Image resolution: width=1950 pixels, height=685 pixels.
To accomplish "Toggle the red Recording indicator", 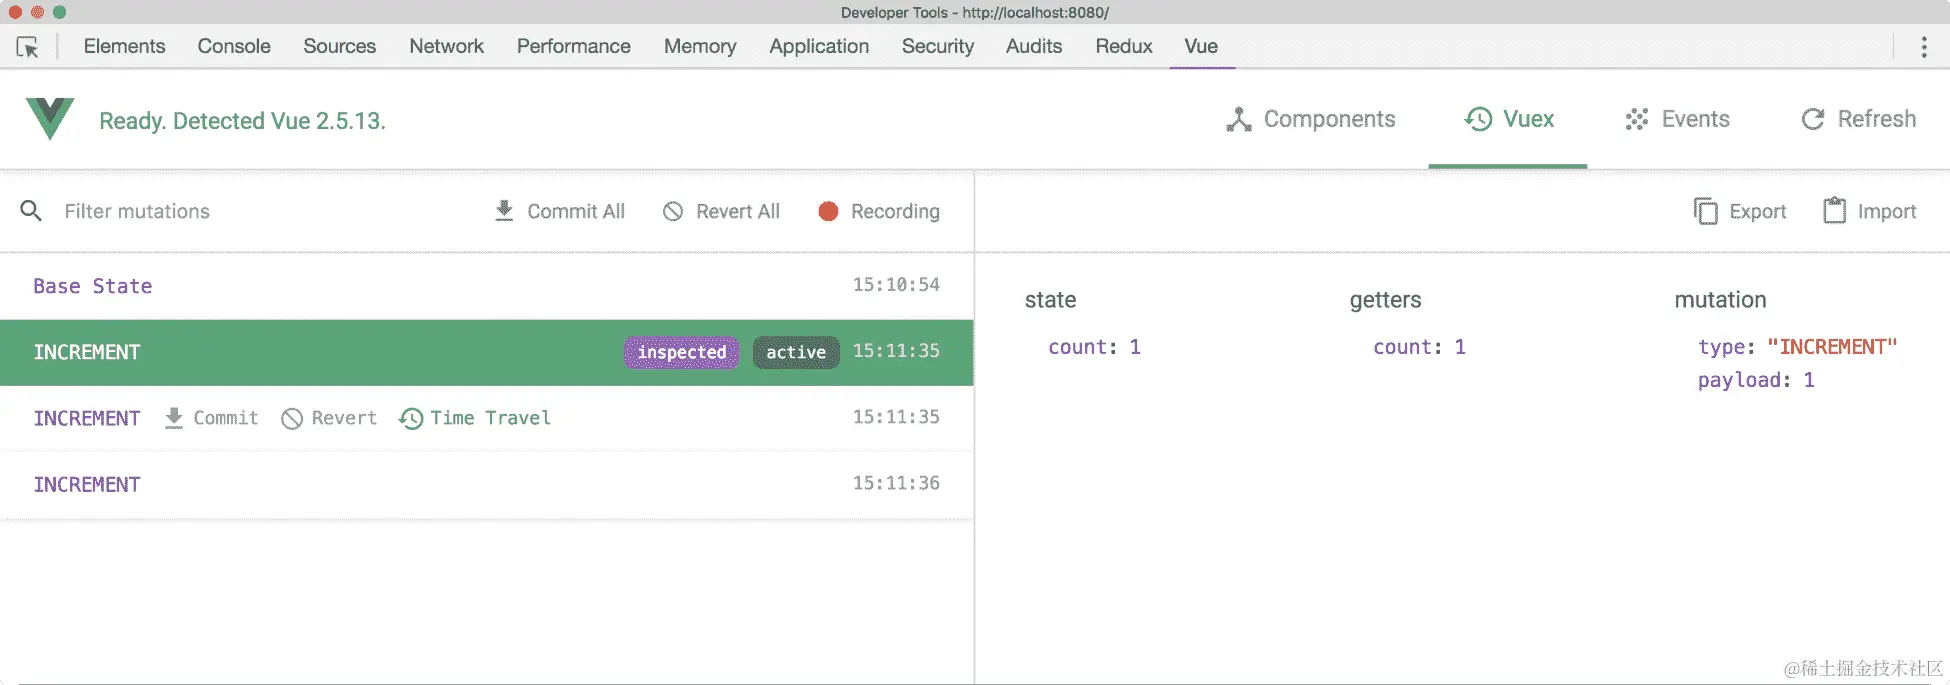I will click(x=828, y=211).
